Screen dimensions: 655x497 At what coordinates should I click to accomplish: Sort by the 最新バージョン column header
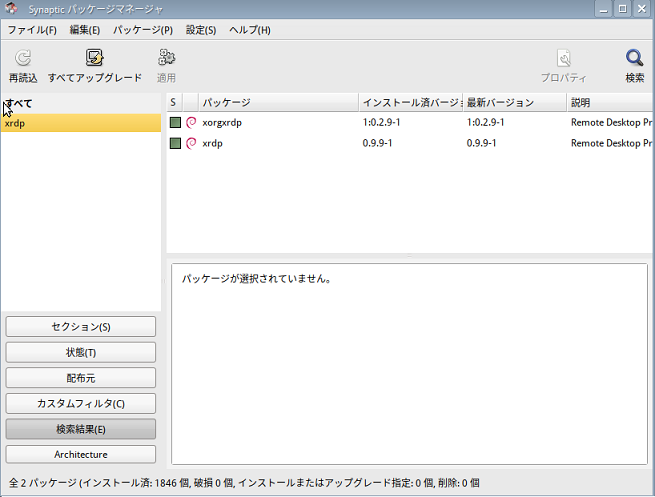tap(515, 102)
